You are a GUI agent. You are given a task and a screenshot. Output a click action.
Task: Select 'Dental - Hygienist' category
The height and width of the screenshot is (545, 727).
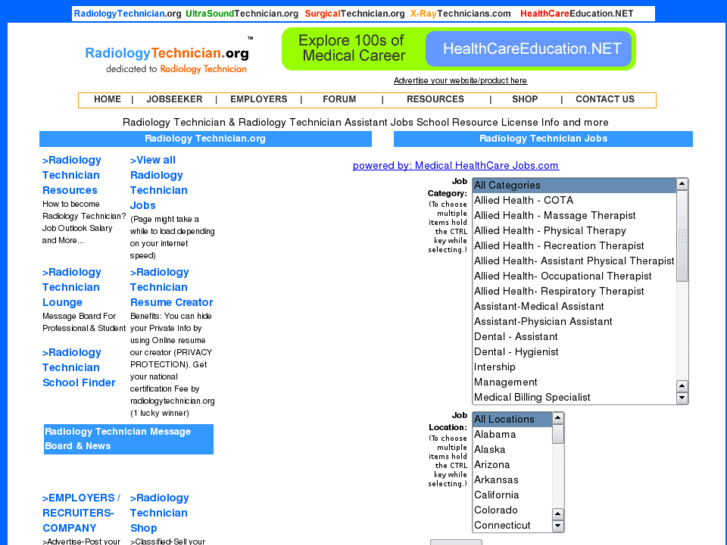[x=574, y=352]
